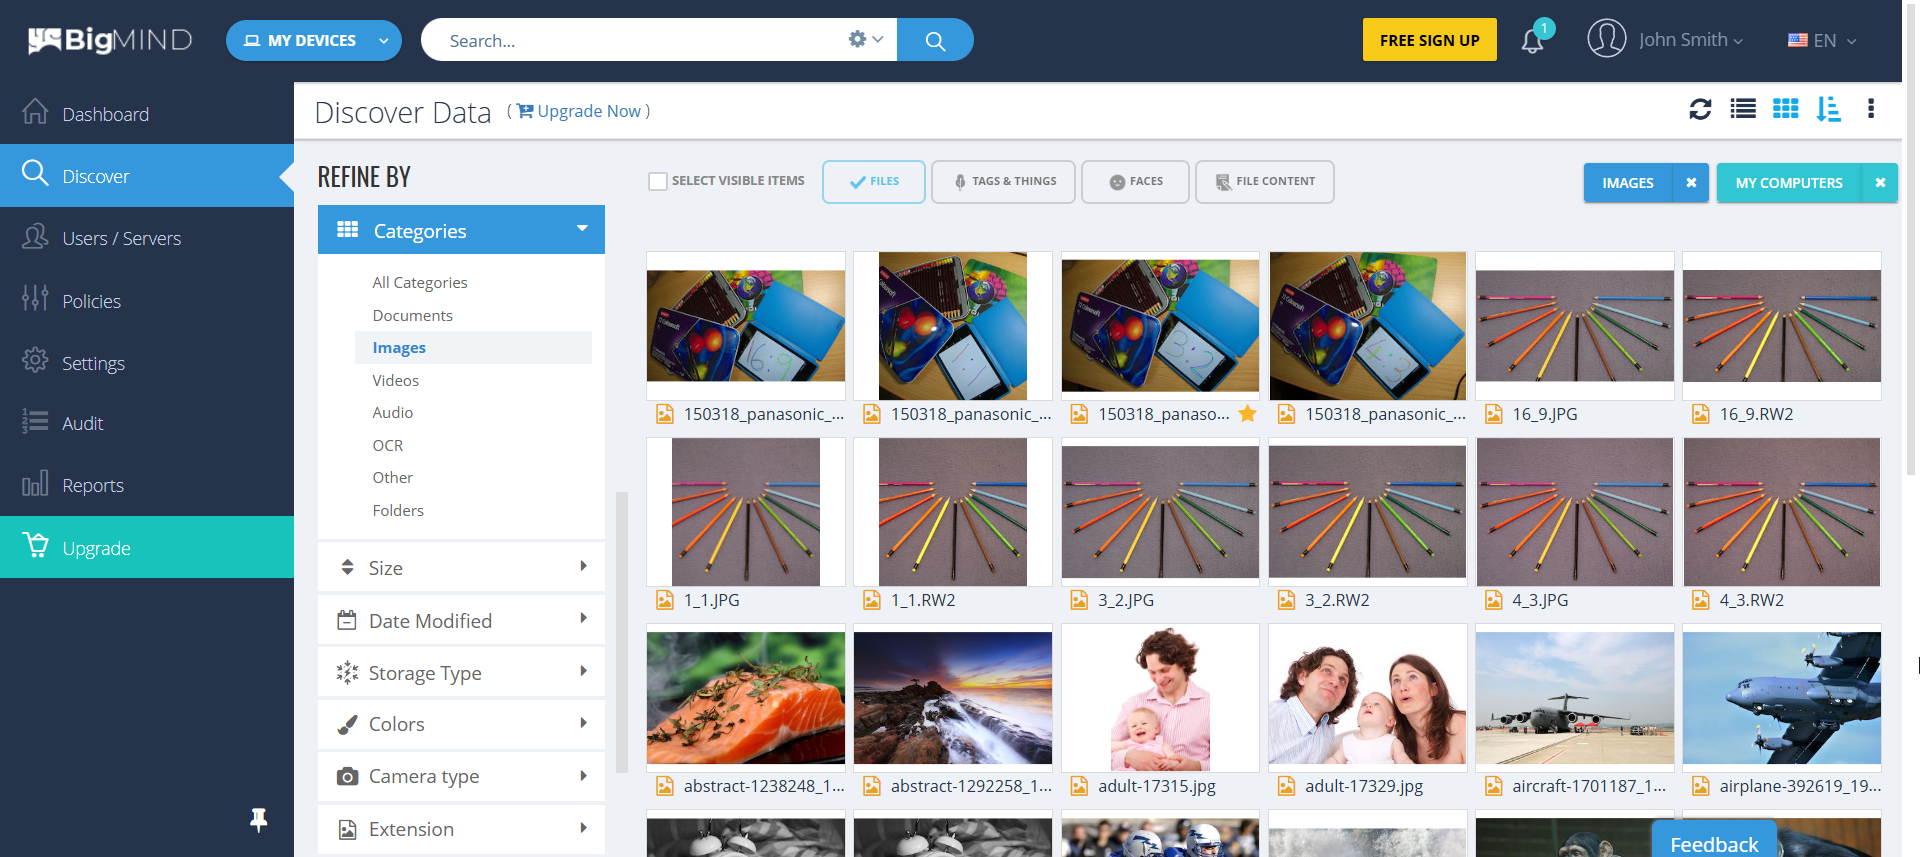Expand the Camera type filter

(x=461, y=776)
